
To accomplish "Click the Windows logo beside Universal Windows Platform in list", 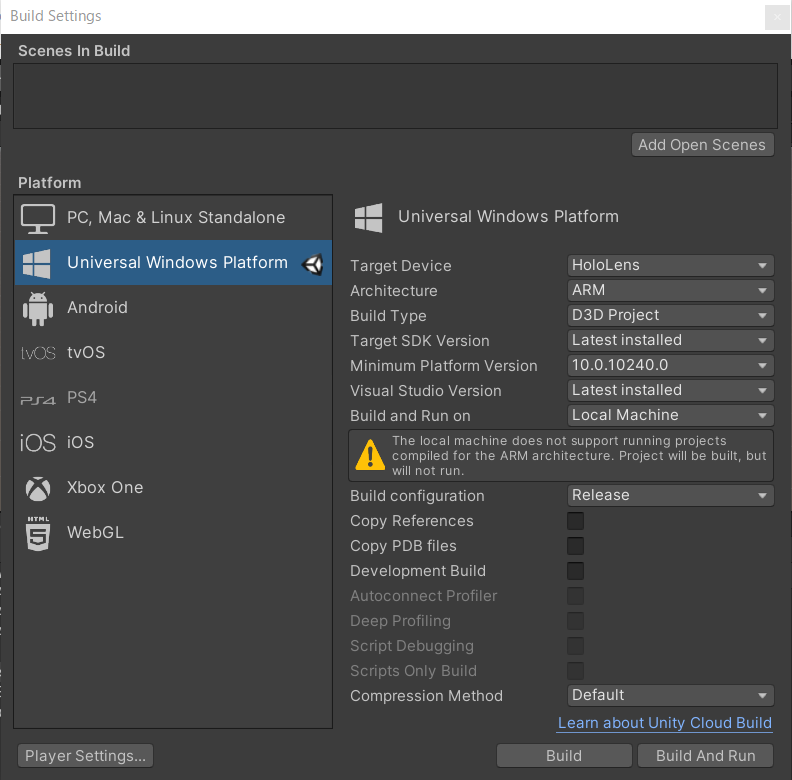I will point(36,263).
